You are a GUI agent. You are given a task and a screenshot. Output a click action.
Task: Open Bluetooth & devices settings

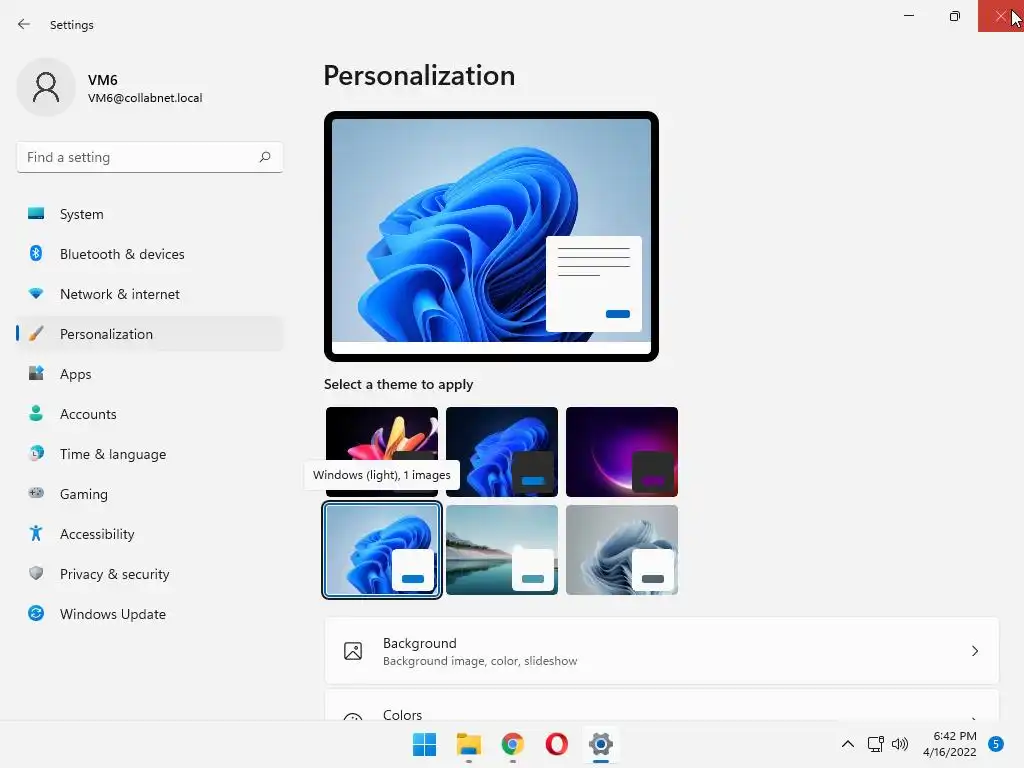tap(150, 254)
